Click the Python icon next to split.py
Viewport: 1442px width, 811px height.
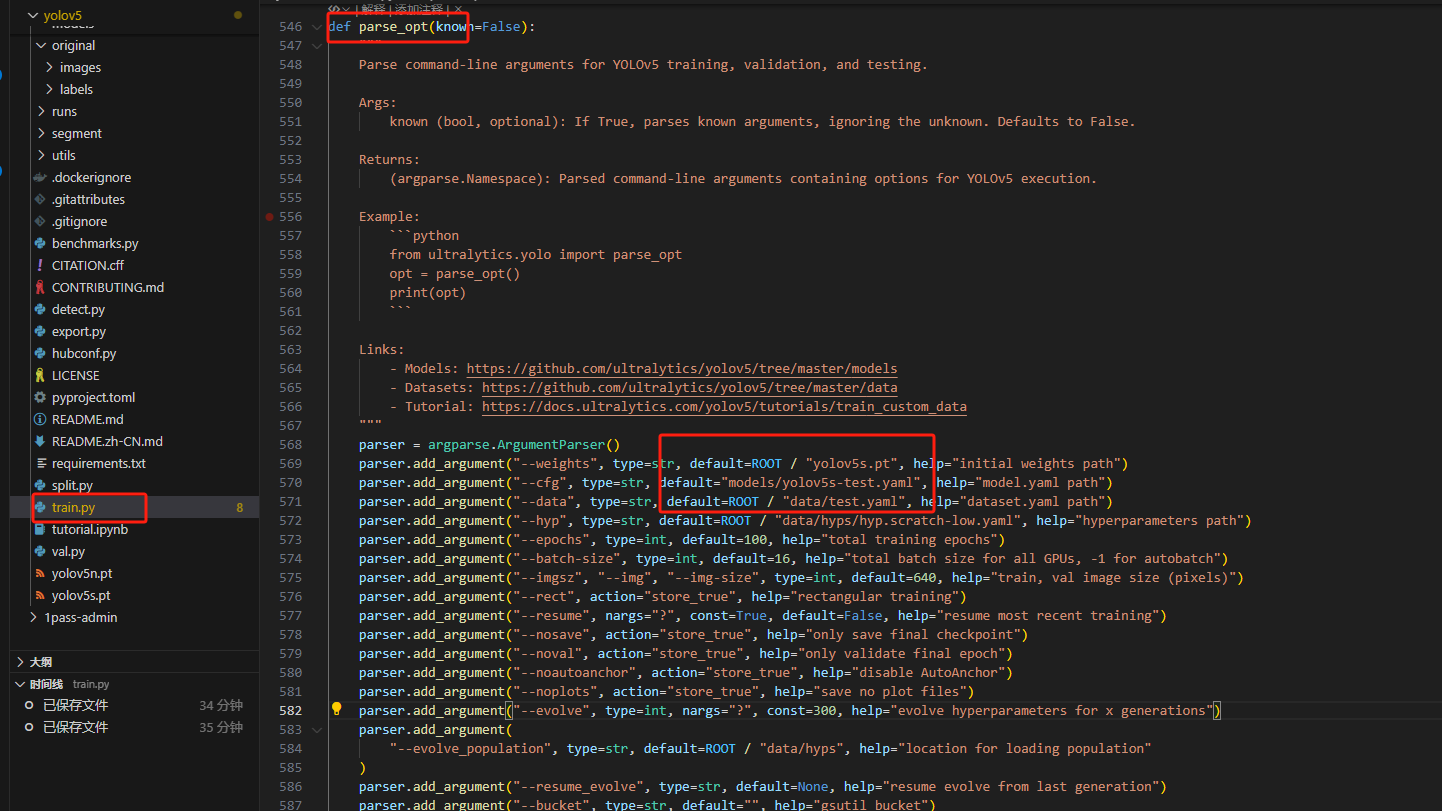click(40, 485)
